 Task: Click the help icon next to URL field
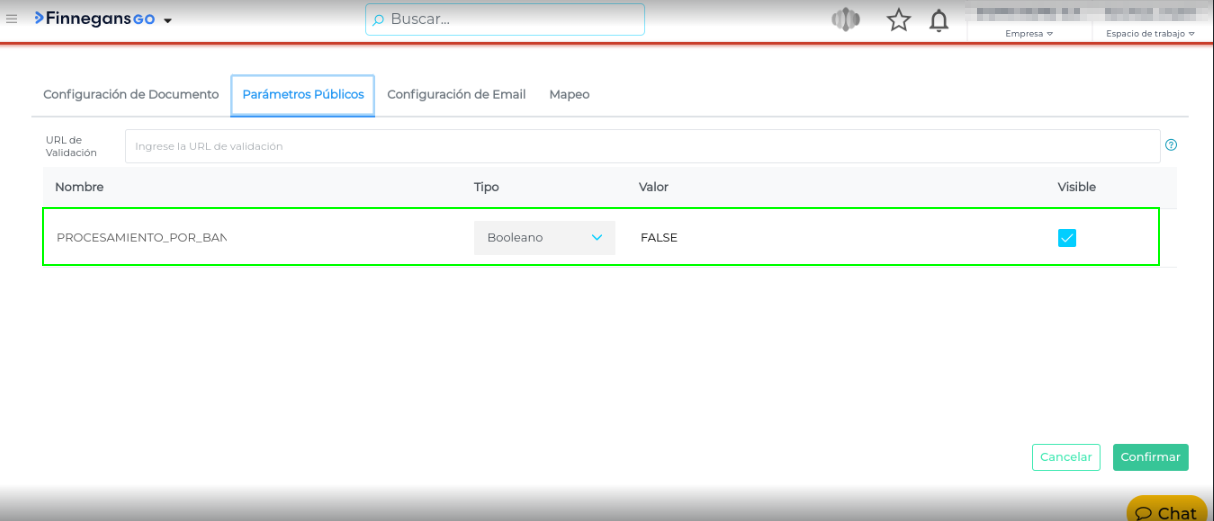[1171, 145]
